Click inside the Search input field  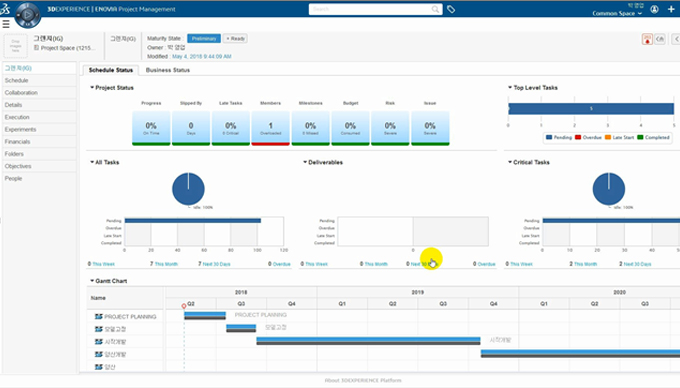point(370,9)
